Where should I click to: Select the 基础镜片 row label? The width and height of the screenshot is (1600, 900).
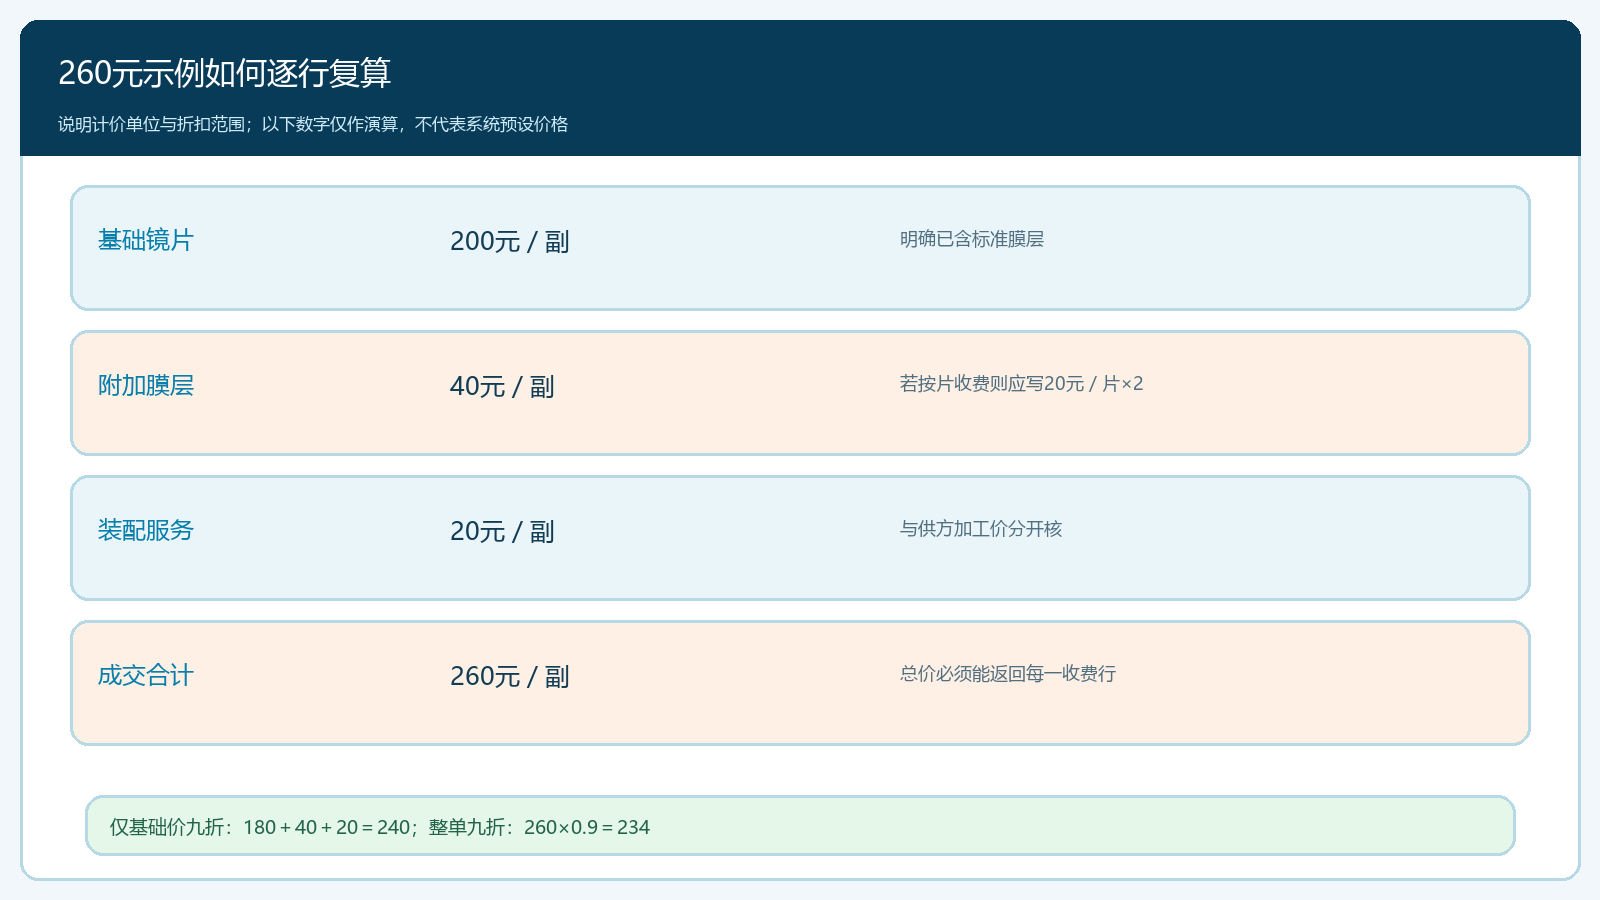(146, 240)
